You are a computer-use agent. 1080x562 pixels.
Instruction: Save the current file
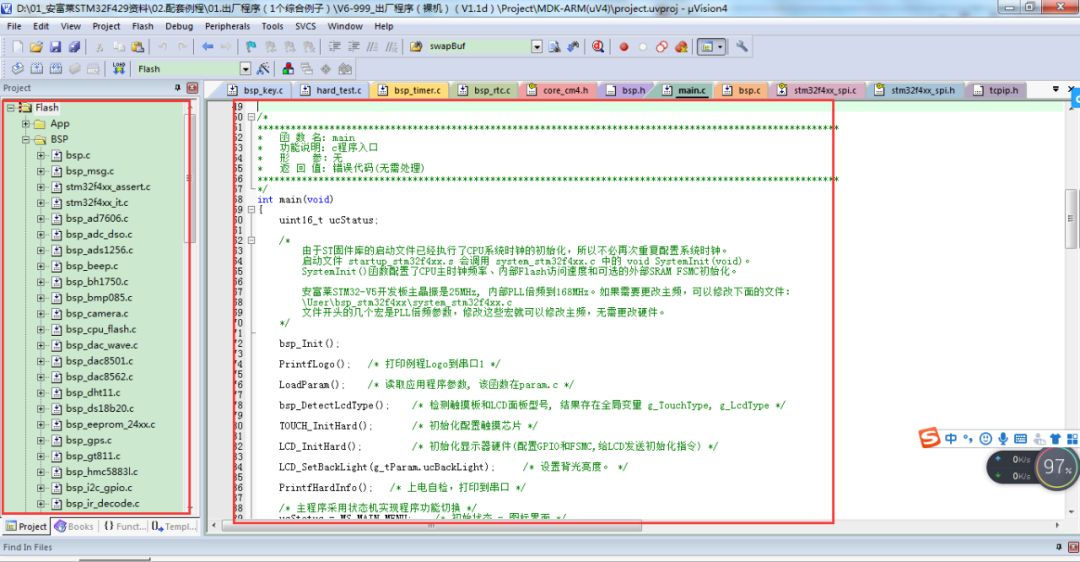coord(55,47)
